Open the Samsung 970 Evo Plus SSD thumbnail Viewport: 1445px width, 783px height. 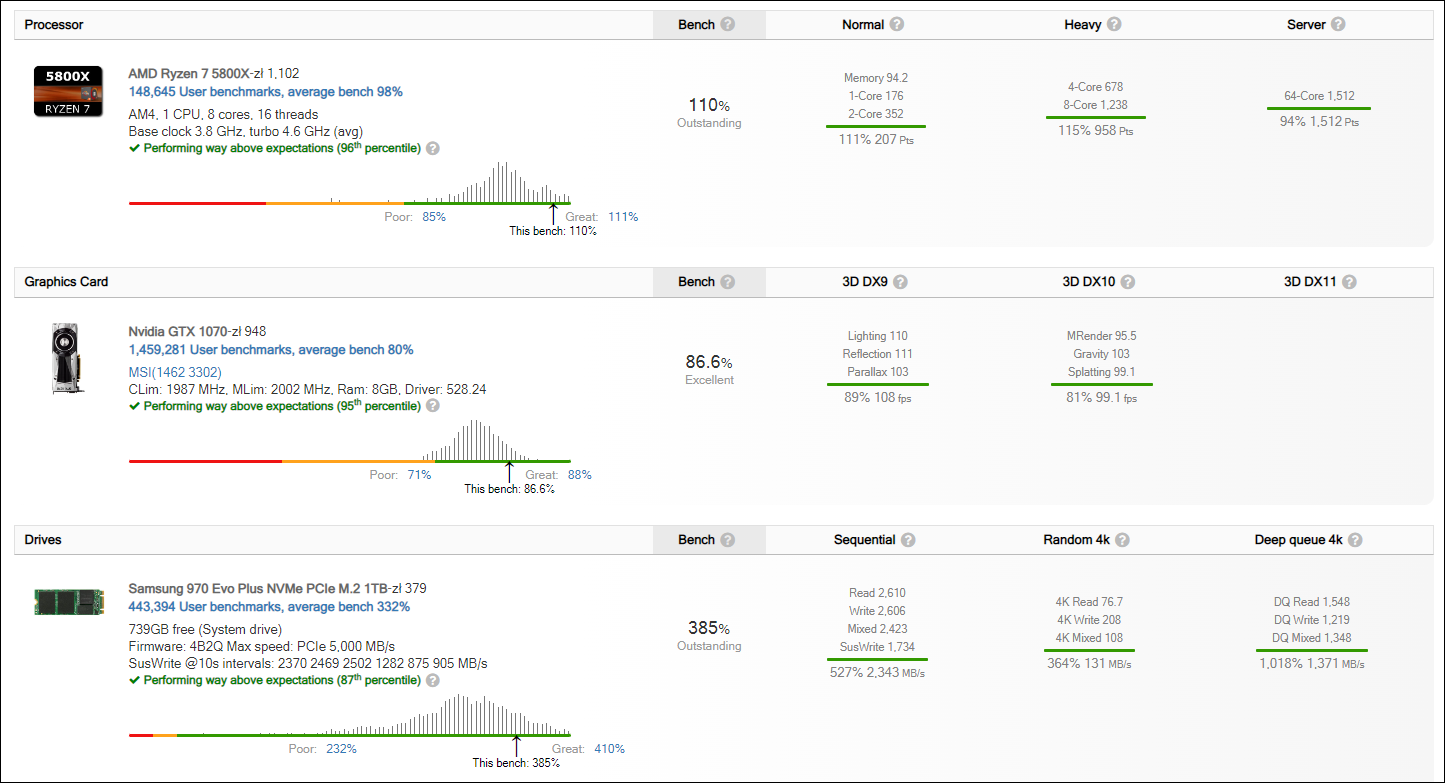[x=68, y=601]
